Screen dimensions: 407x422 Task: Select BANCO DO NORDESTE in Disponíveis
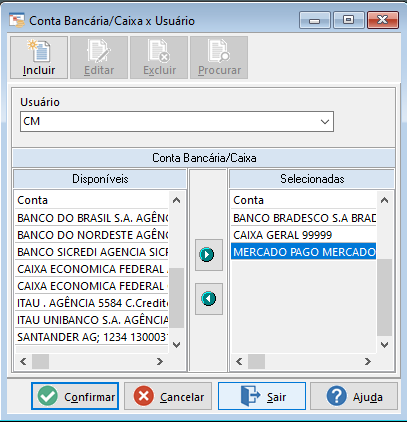click(92, 235)
